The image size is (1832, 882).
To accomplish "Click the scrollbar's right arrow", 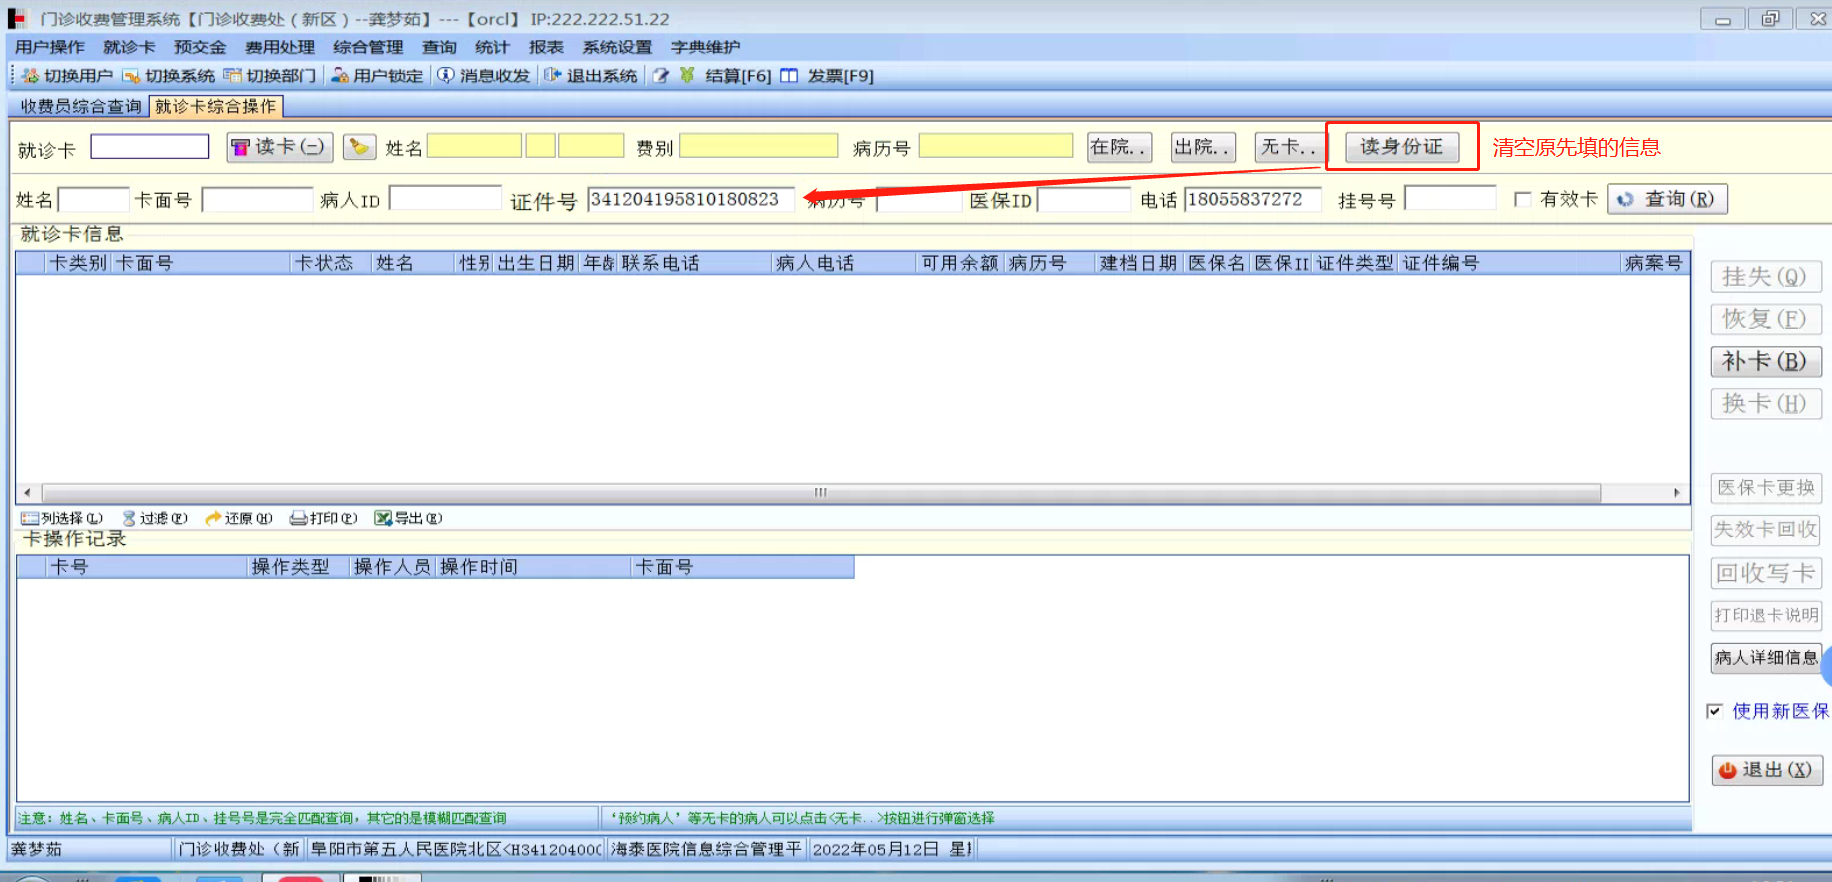I will [1677, 493].
